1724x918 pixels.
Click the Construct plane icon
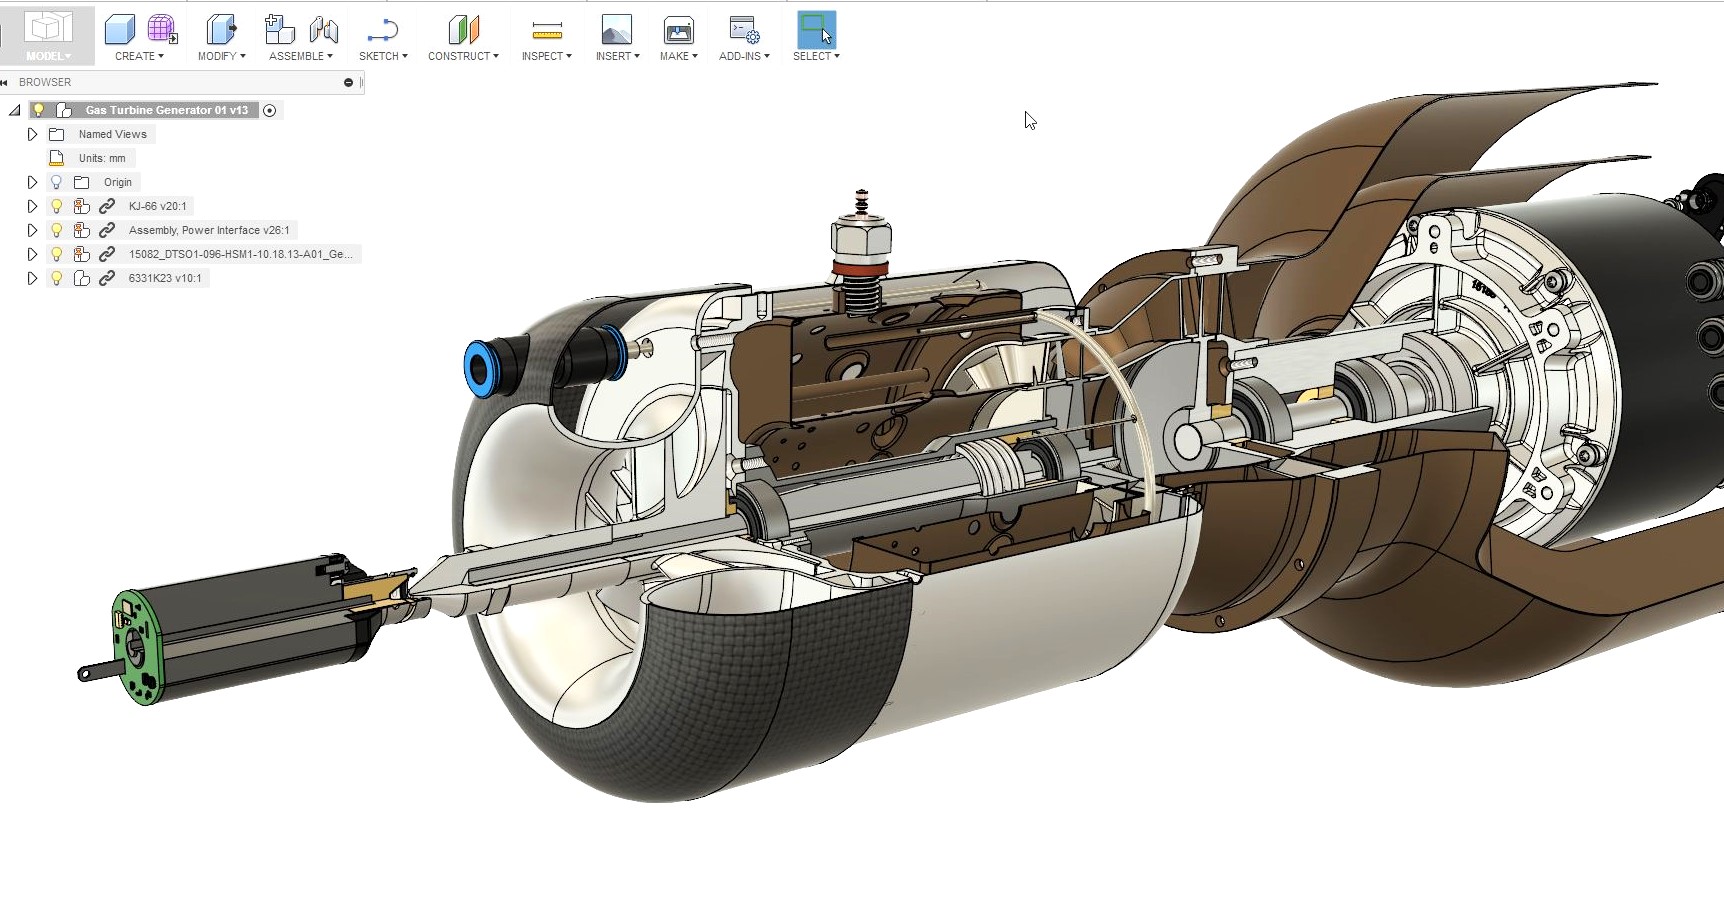(463, 30)
